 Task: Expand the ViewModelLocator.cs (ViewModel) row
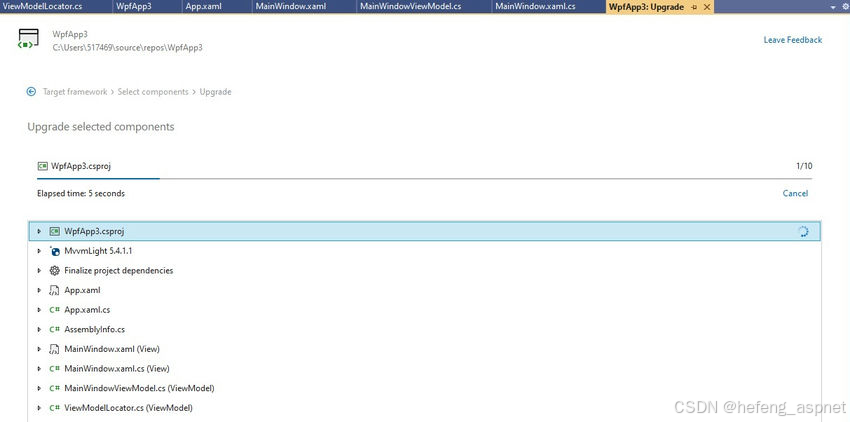39,408
